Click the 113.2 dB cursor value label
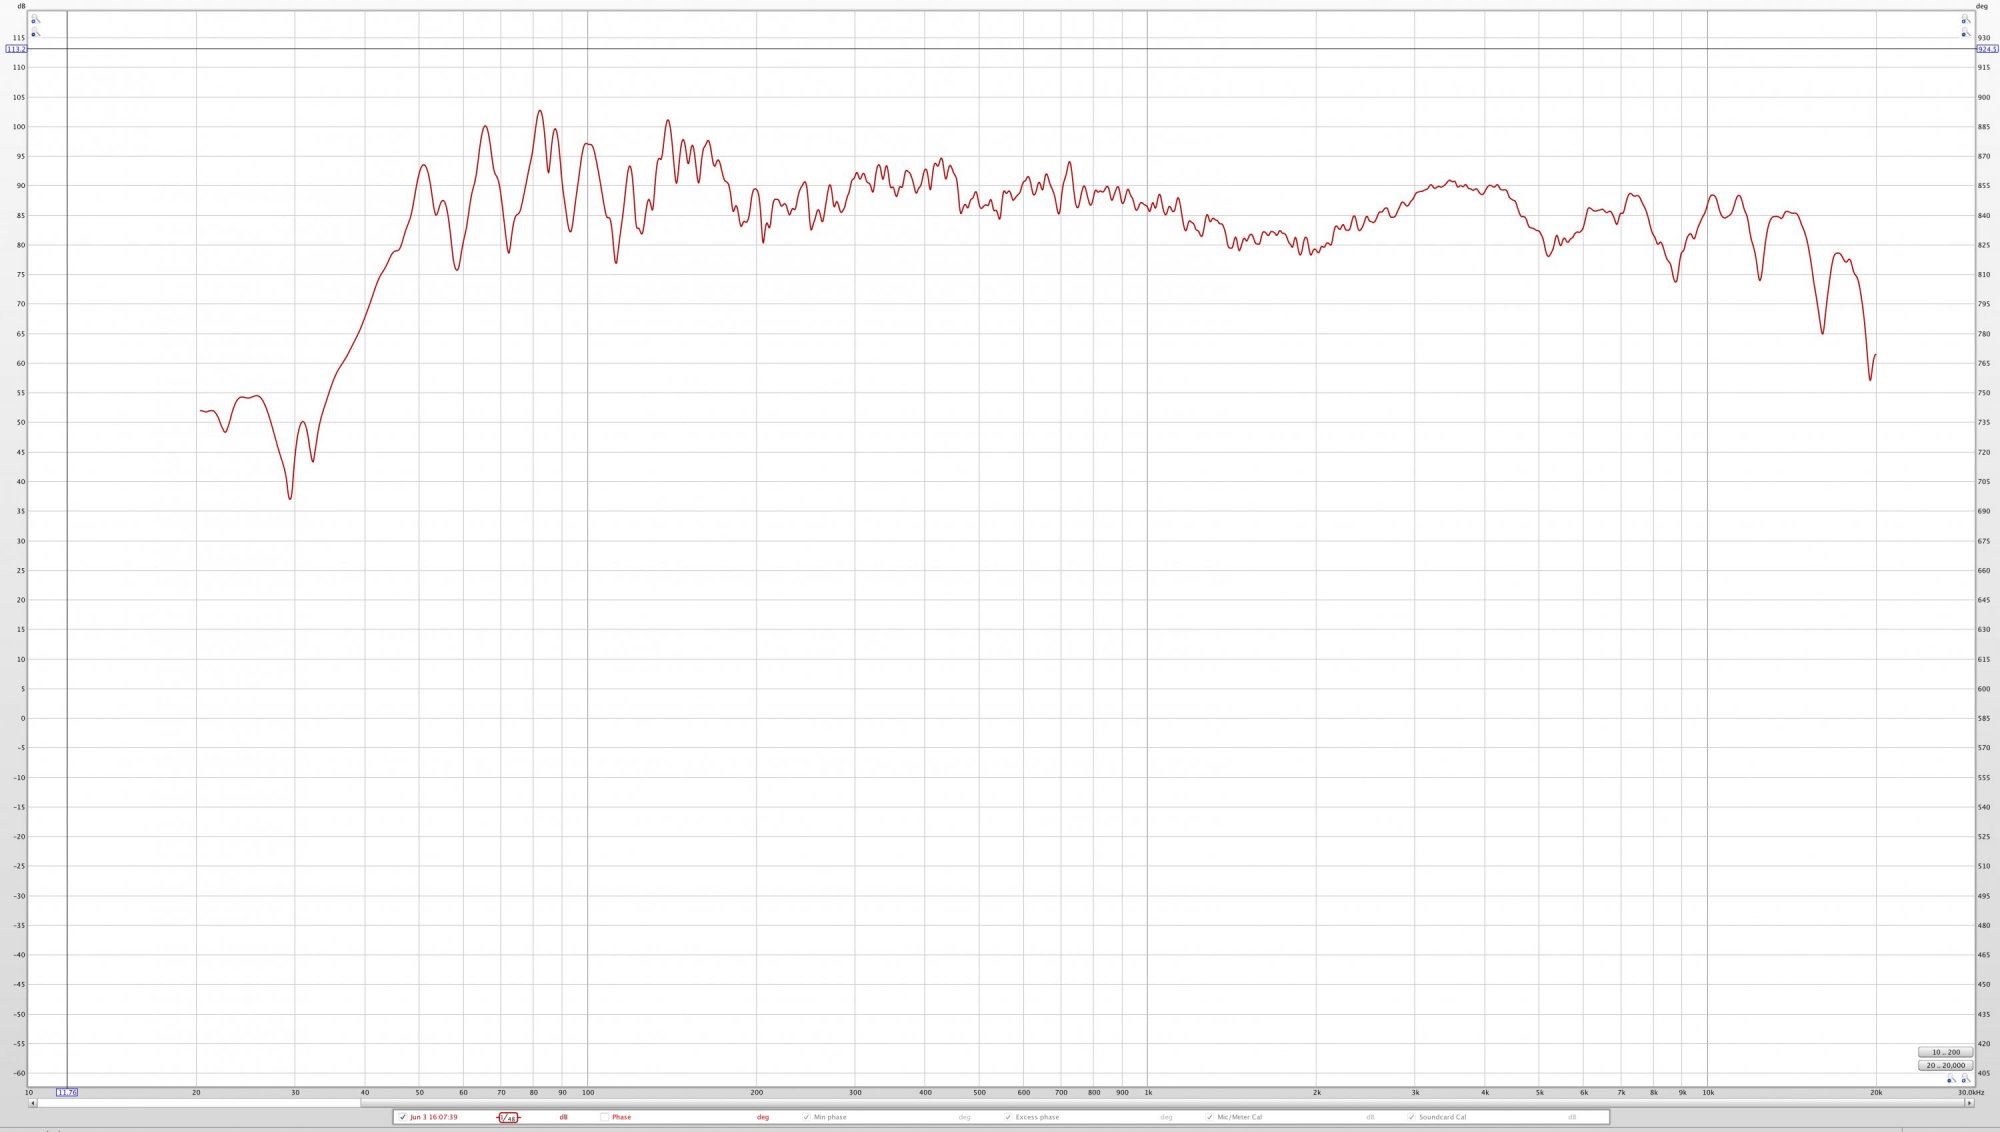The width and height of the screenshot is (2000, 1132). [x=16, y=49]
